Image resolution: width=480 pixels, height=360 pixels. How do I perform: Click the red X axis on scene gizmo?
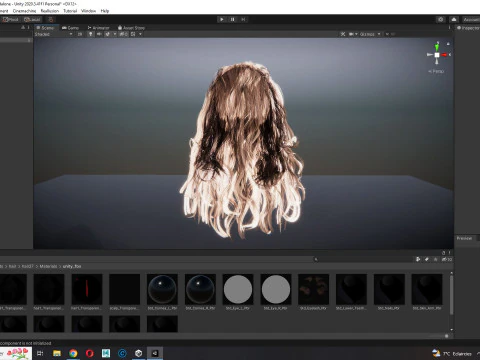tap(445, 55)
